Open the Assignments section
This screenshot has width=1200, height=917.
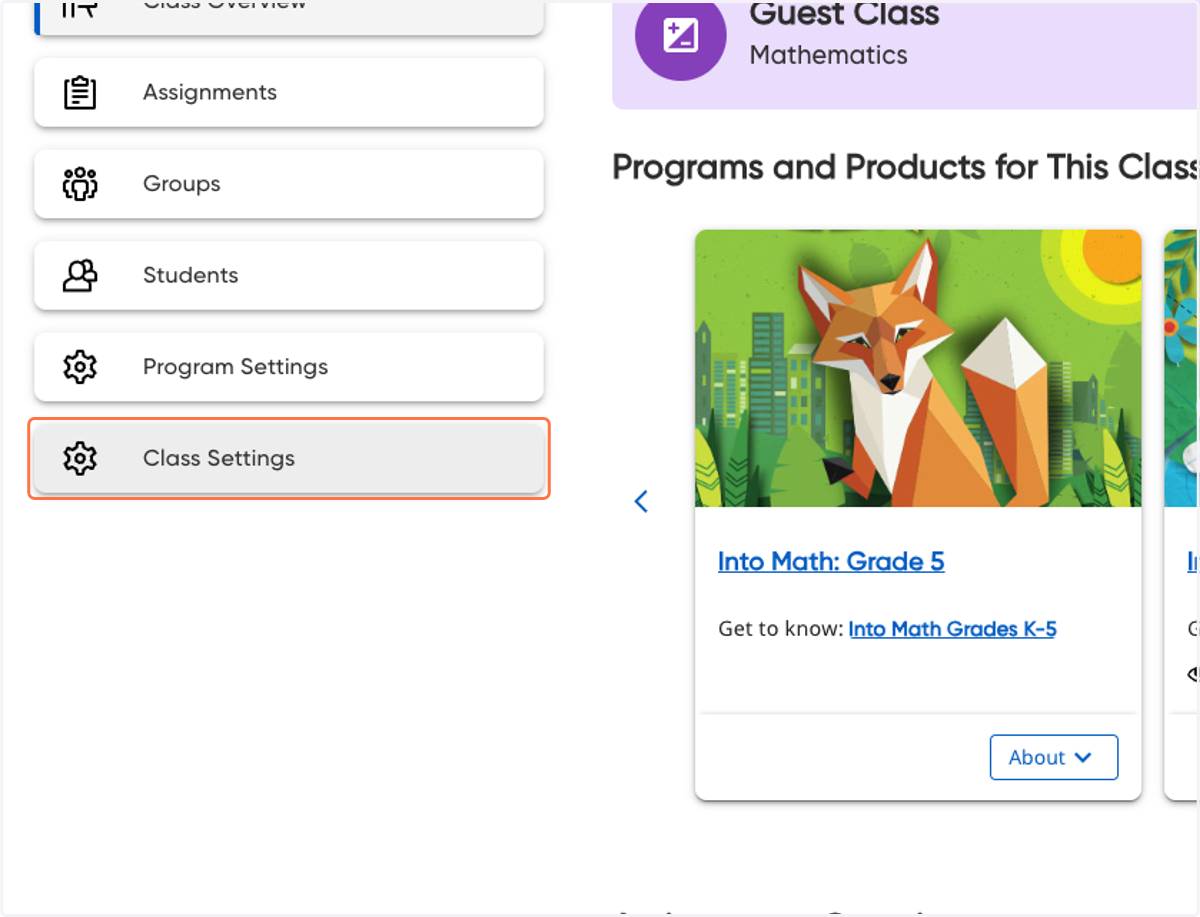[289, 92]
